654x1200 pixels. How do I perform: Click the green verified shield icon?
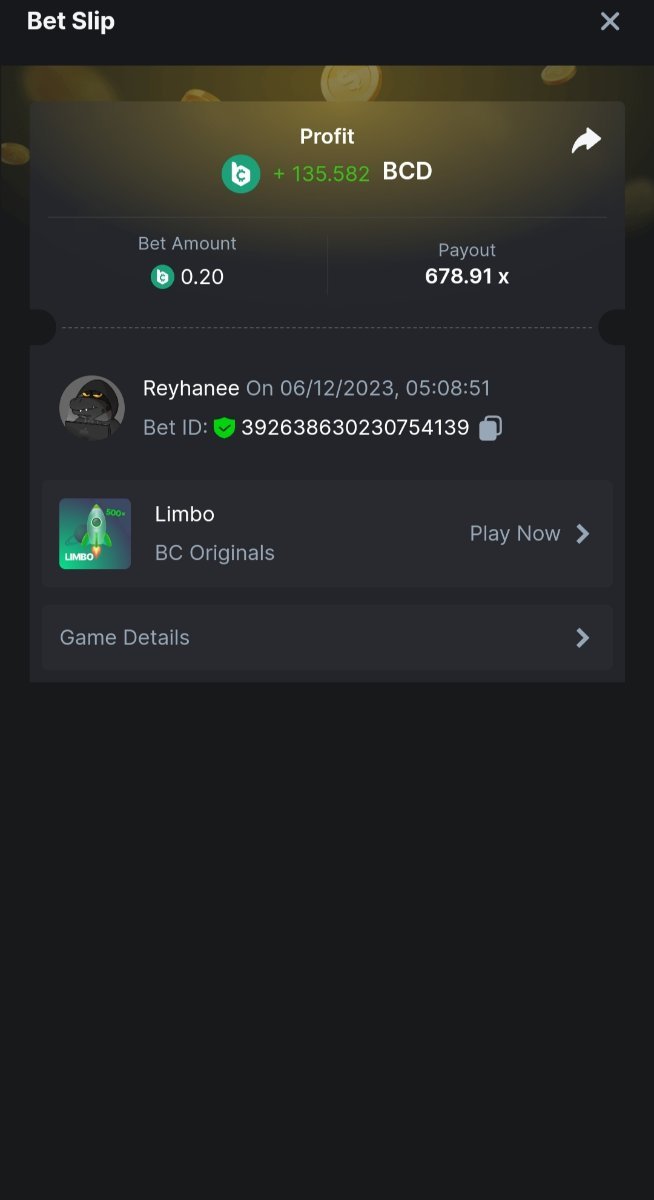pyautogui.click(x=224, y=428)
